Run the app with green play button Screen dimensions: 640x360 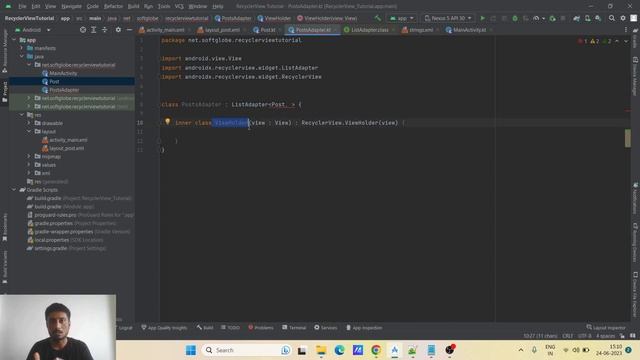[482, 18]
